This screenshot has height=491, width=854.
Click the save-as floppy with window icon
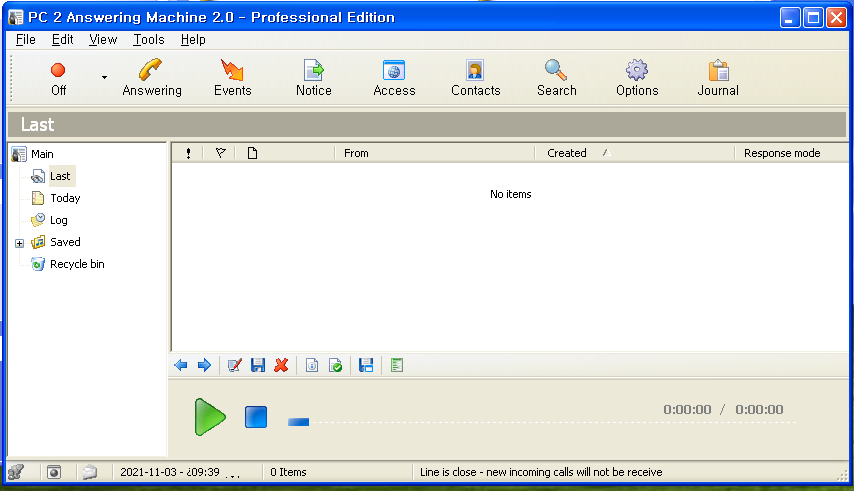point(366,365)
